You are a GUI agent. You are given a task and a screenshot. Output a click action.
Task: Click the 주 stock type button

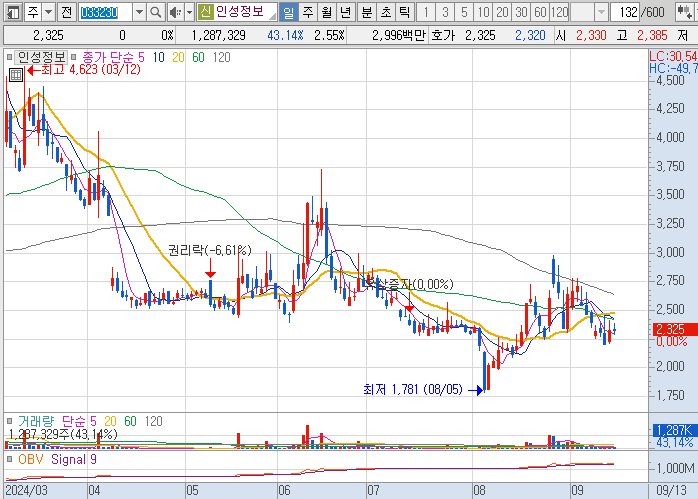click(x=33, y=12)
